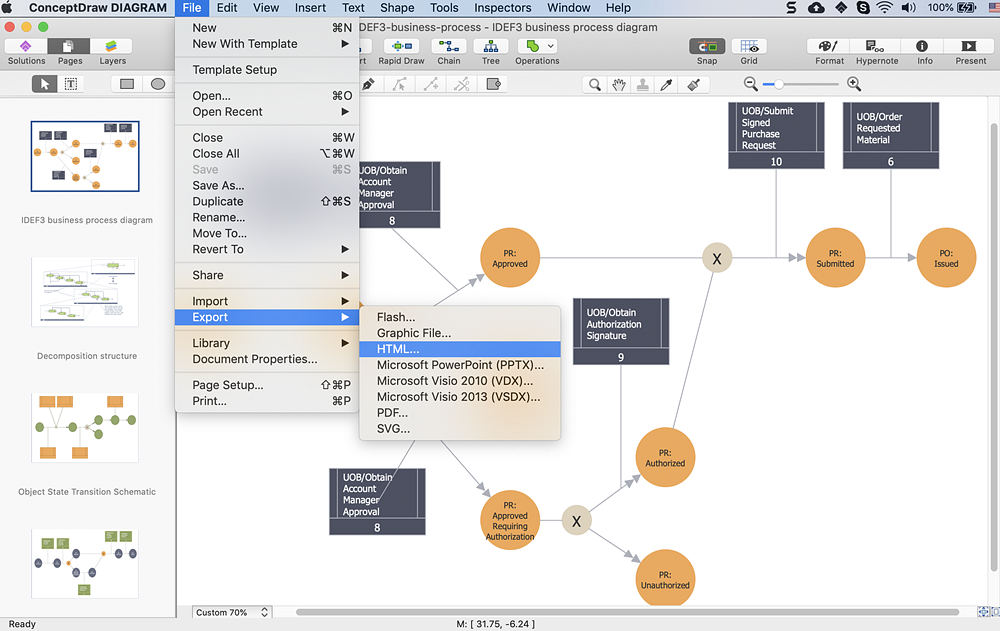Screen dimensions: 1000x631
Task: Expand the Operations dropdown
Action: coord(551,47)
